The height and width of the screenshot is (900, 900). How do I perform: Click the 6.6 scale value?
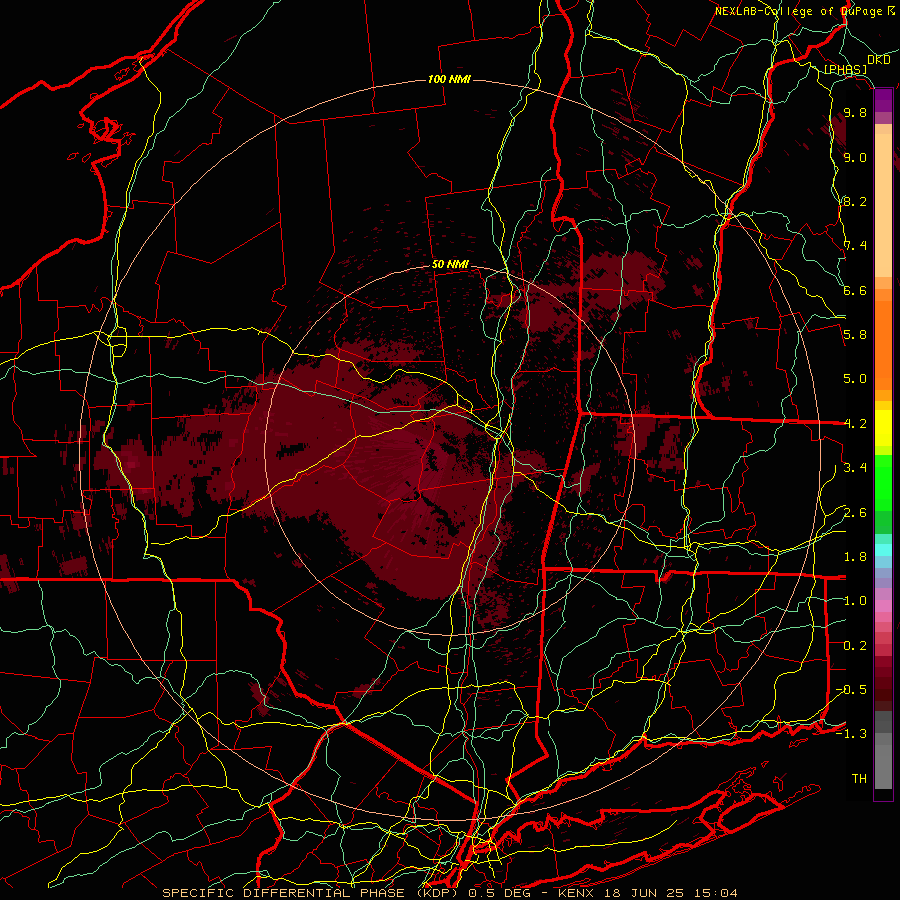pos(855,290)
